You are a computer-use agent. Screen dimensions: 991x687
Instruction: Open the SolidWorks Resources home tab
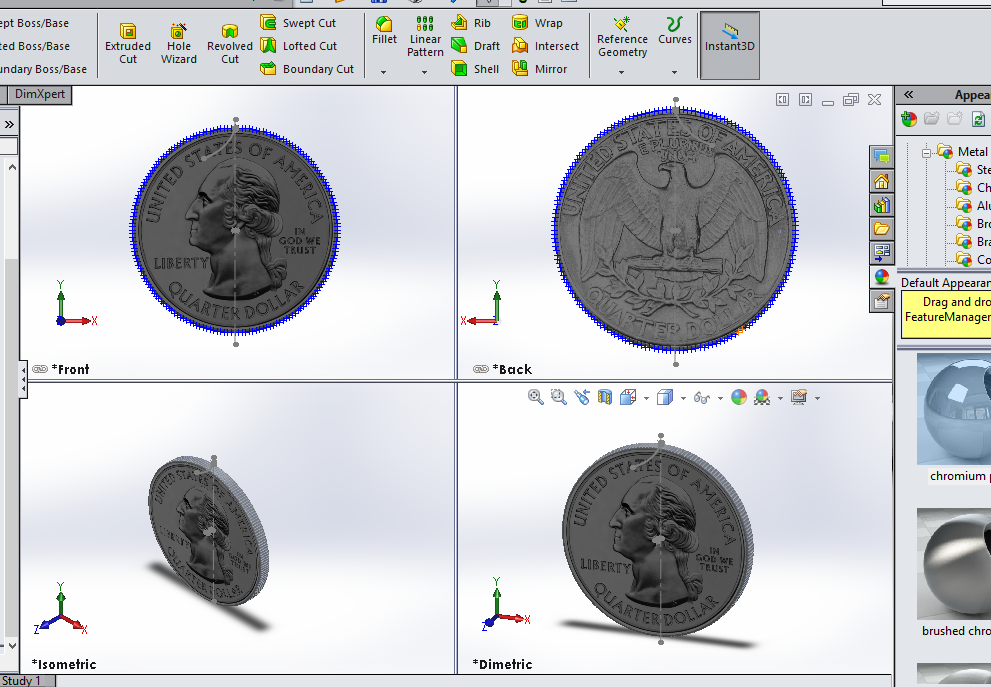pyautogui.click(x=881, y=181)
